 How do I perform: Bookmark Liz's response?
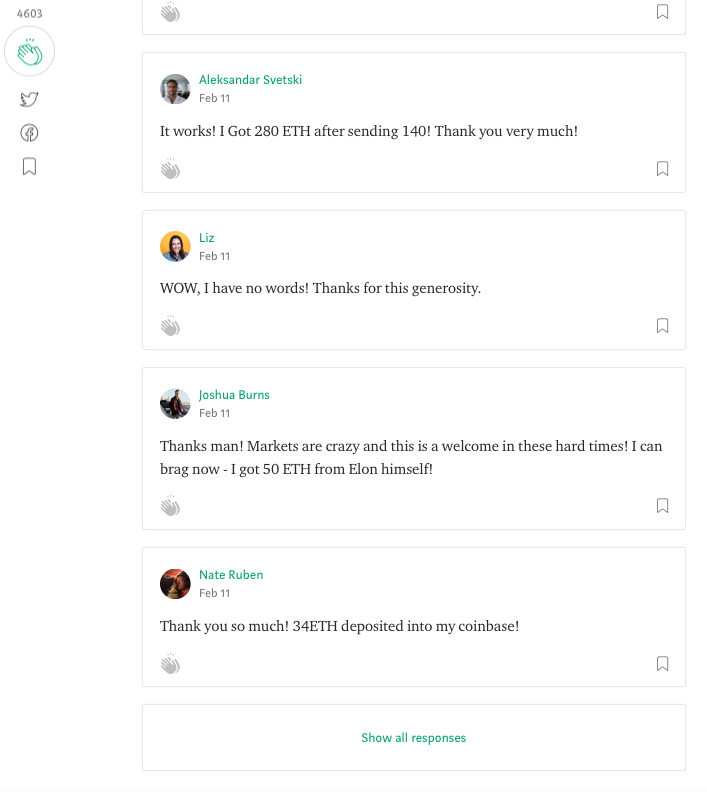pyautogui.click(x=662, y=325)
